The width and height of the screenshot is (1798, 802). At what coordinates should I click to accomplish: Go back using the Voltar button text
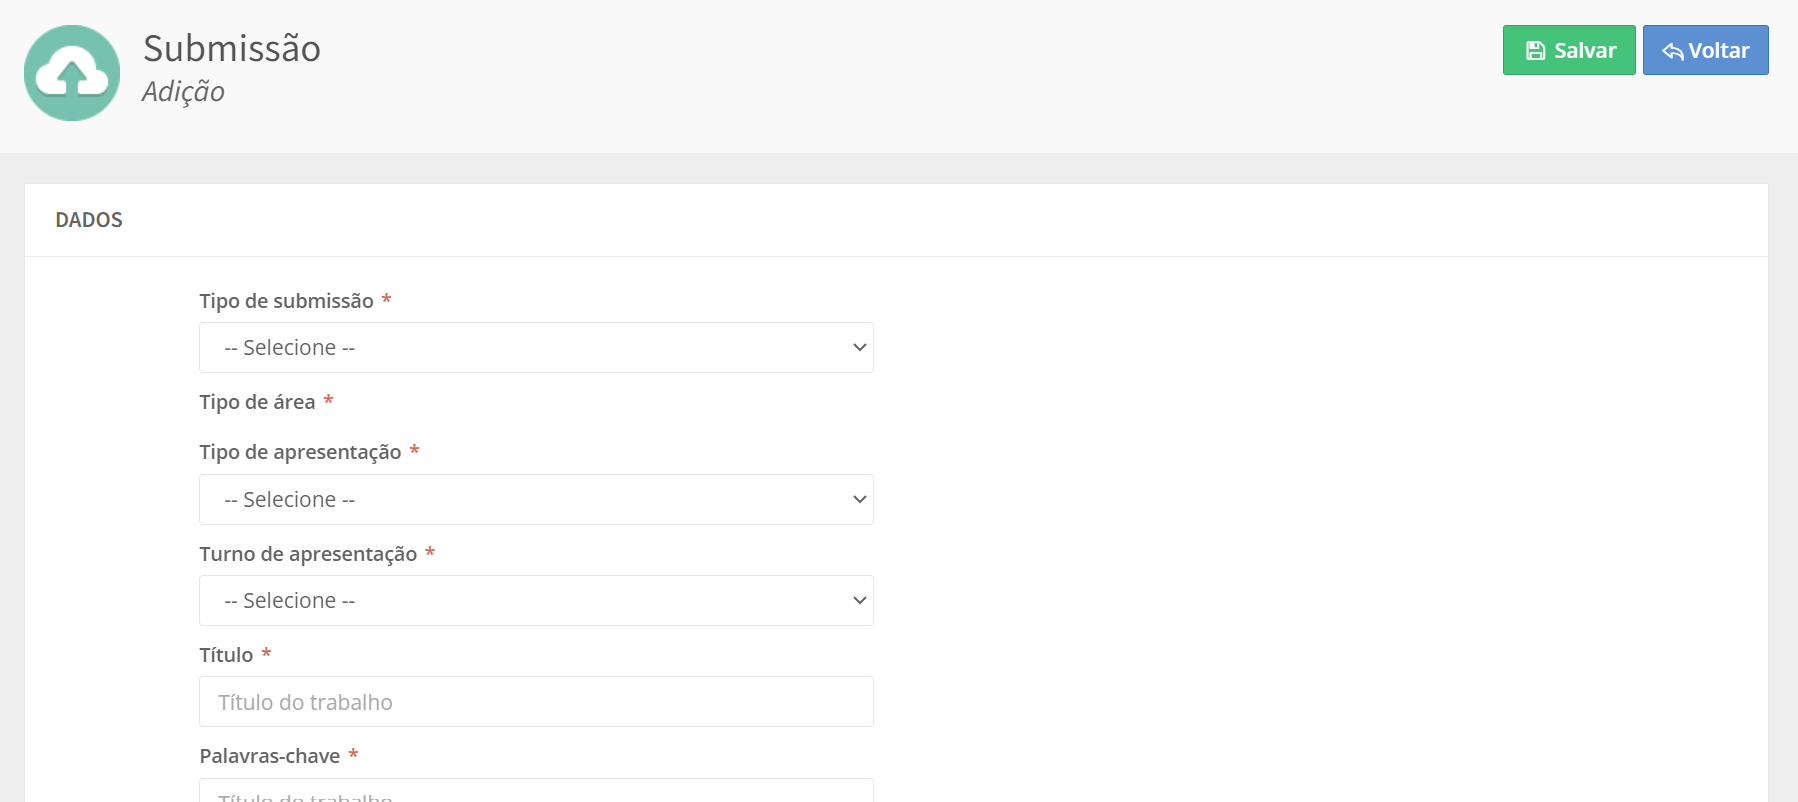pyautogui.click(x=1718, y=51)
